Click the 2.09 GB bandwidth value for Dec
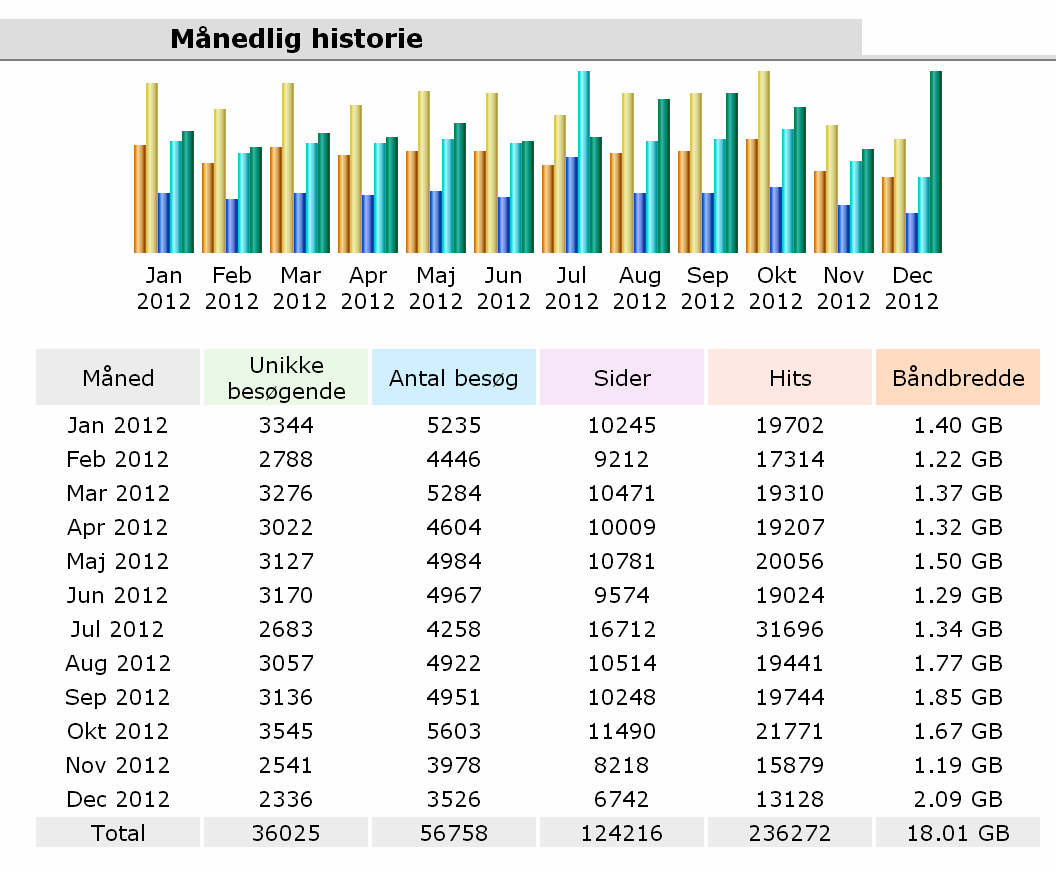Image resolution: width=1056 pixels, height=872 pixels. (x=958, y=800)
